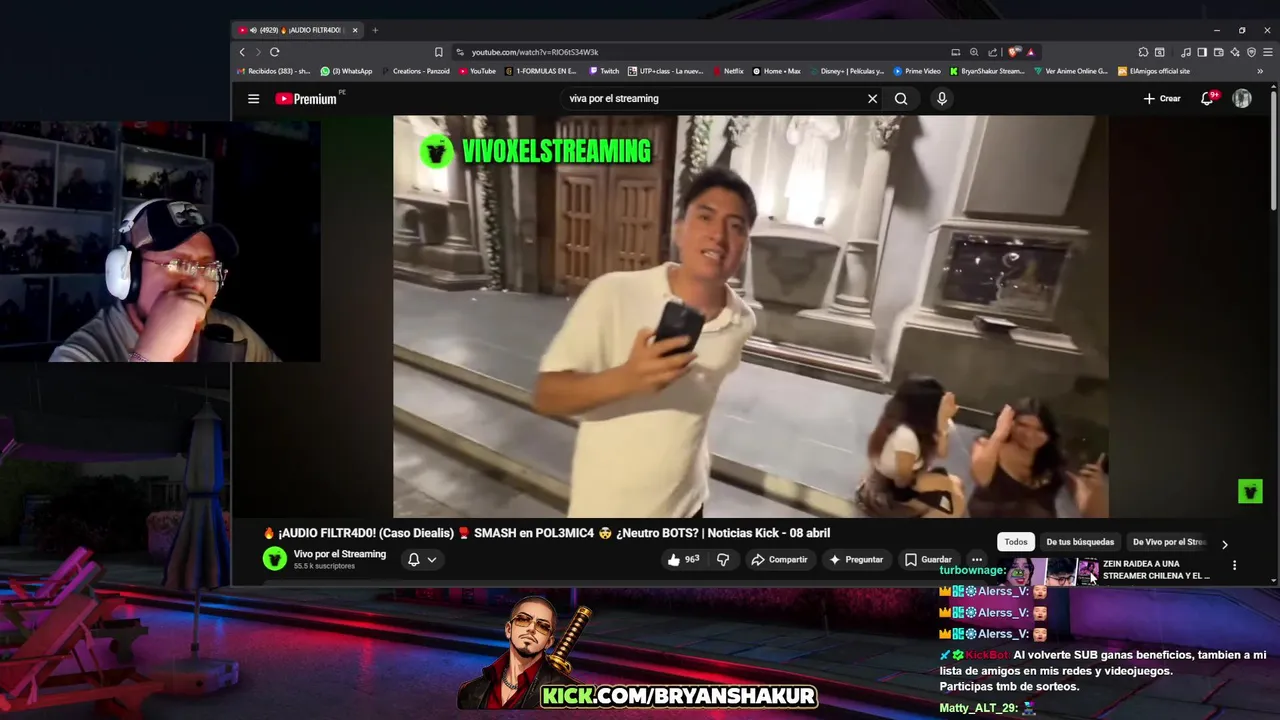Clear the YouTube search text
The image size is (1280, 720).
[872, 99]
